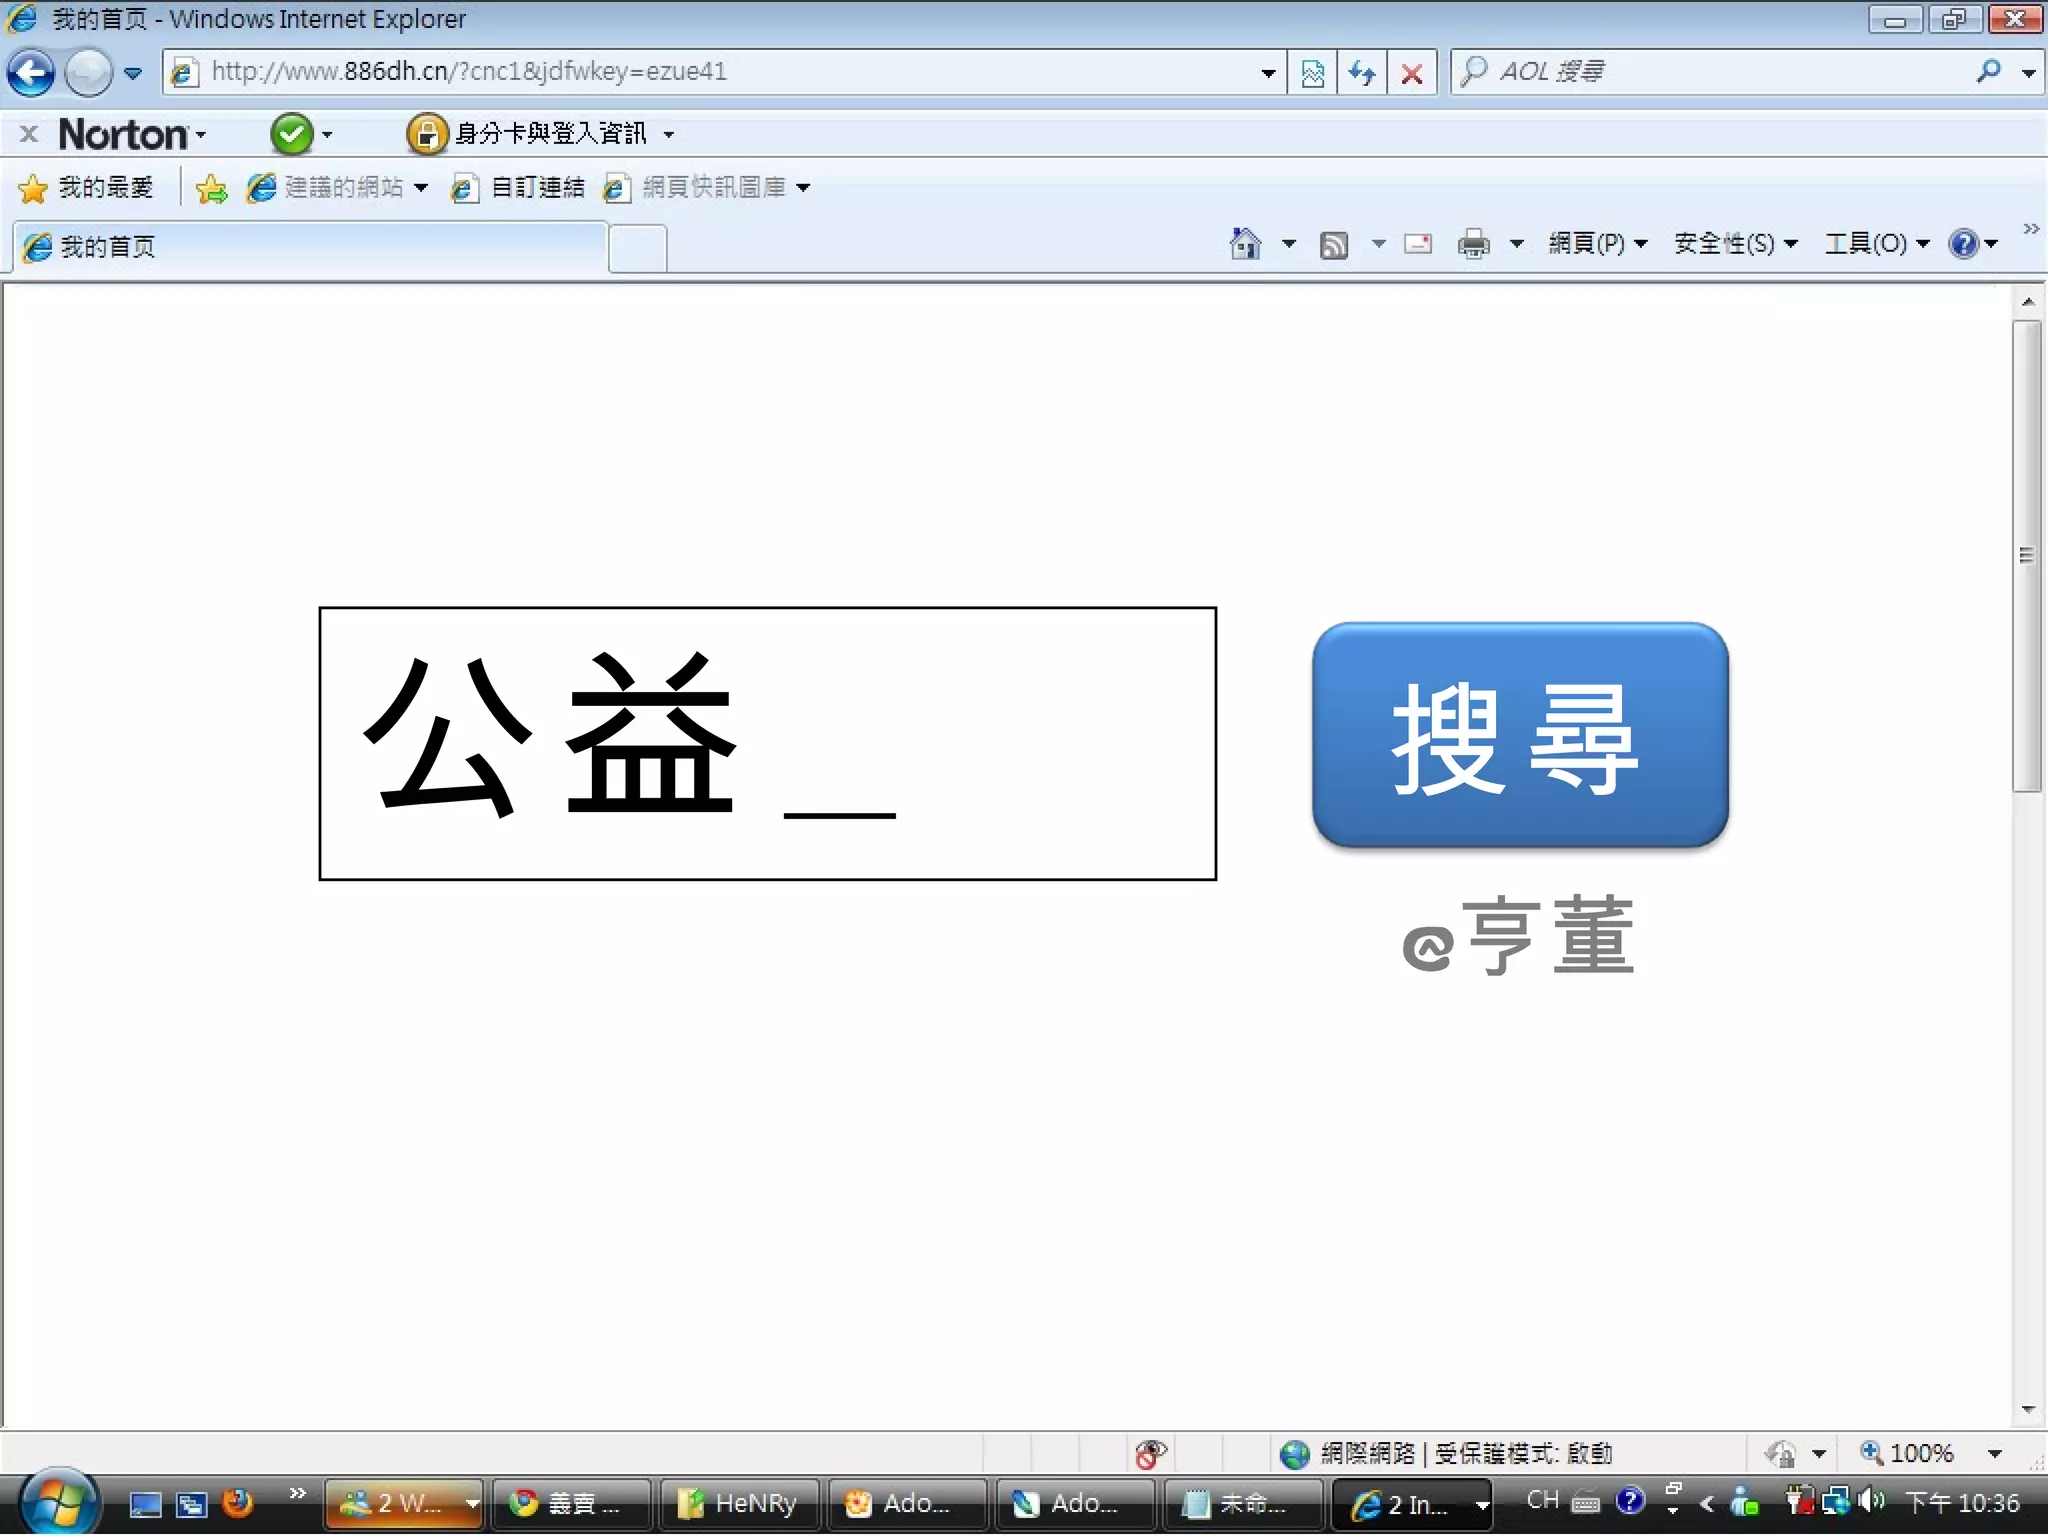Click the Home page icon

pos(1245,243)
